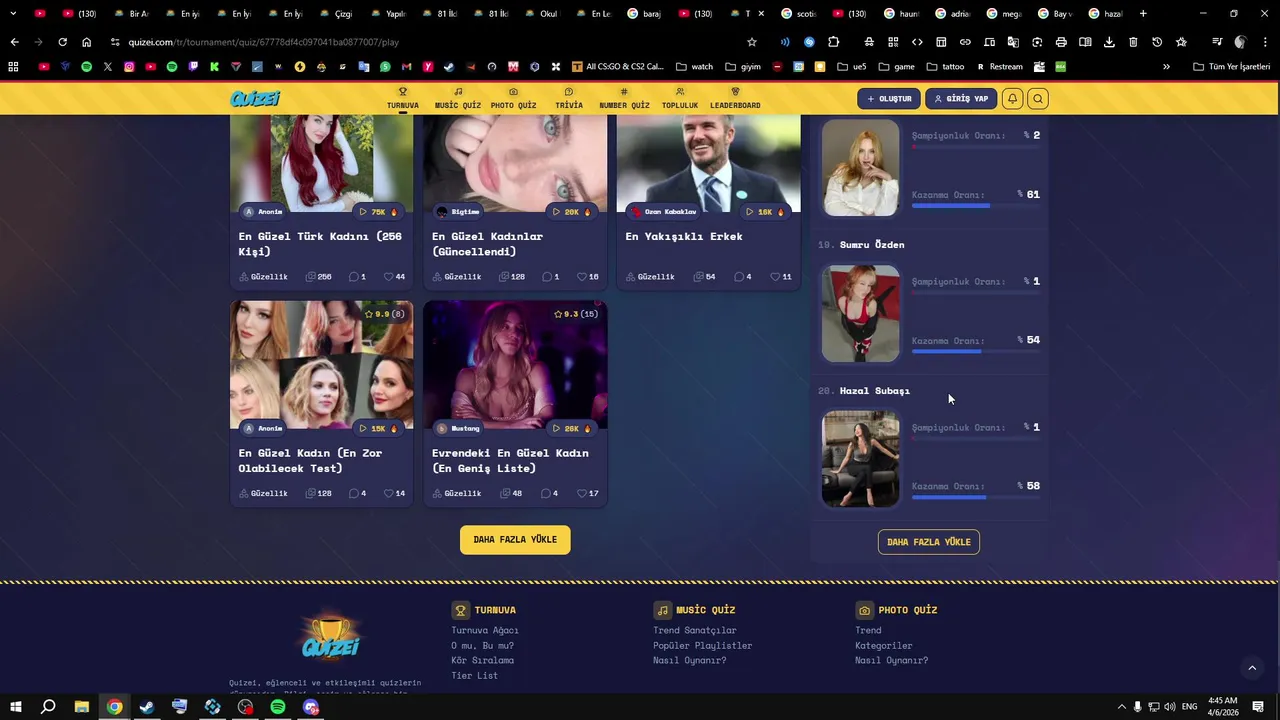
Task: Open the browser home page icon
Action: click(x=86, y=42)
